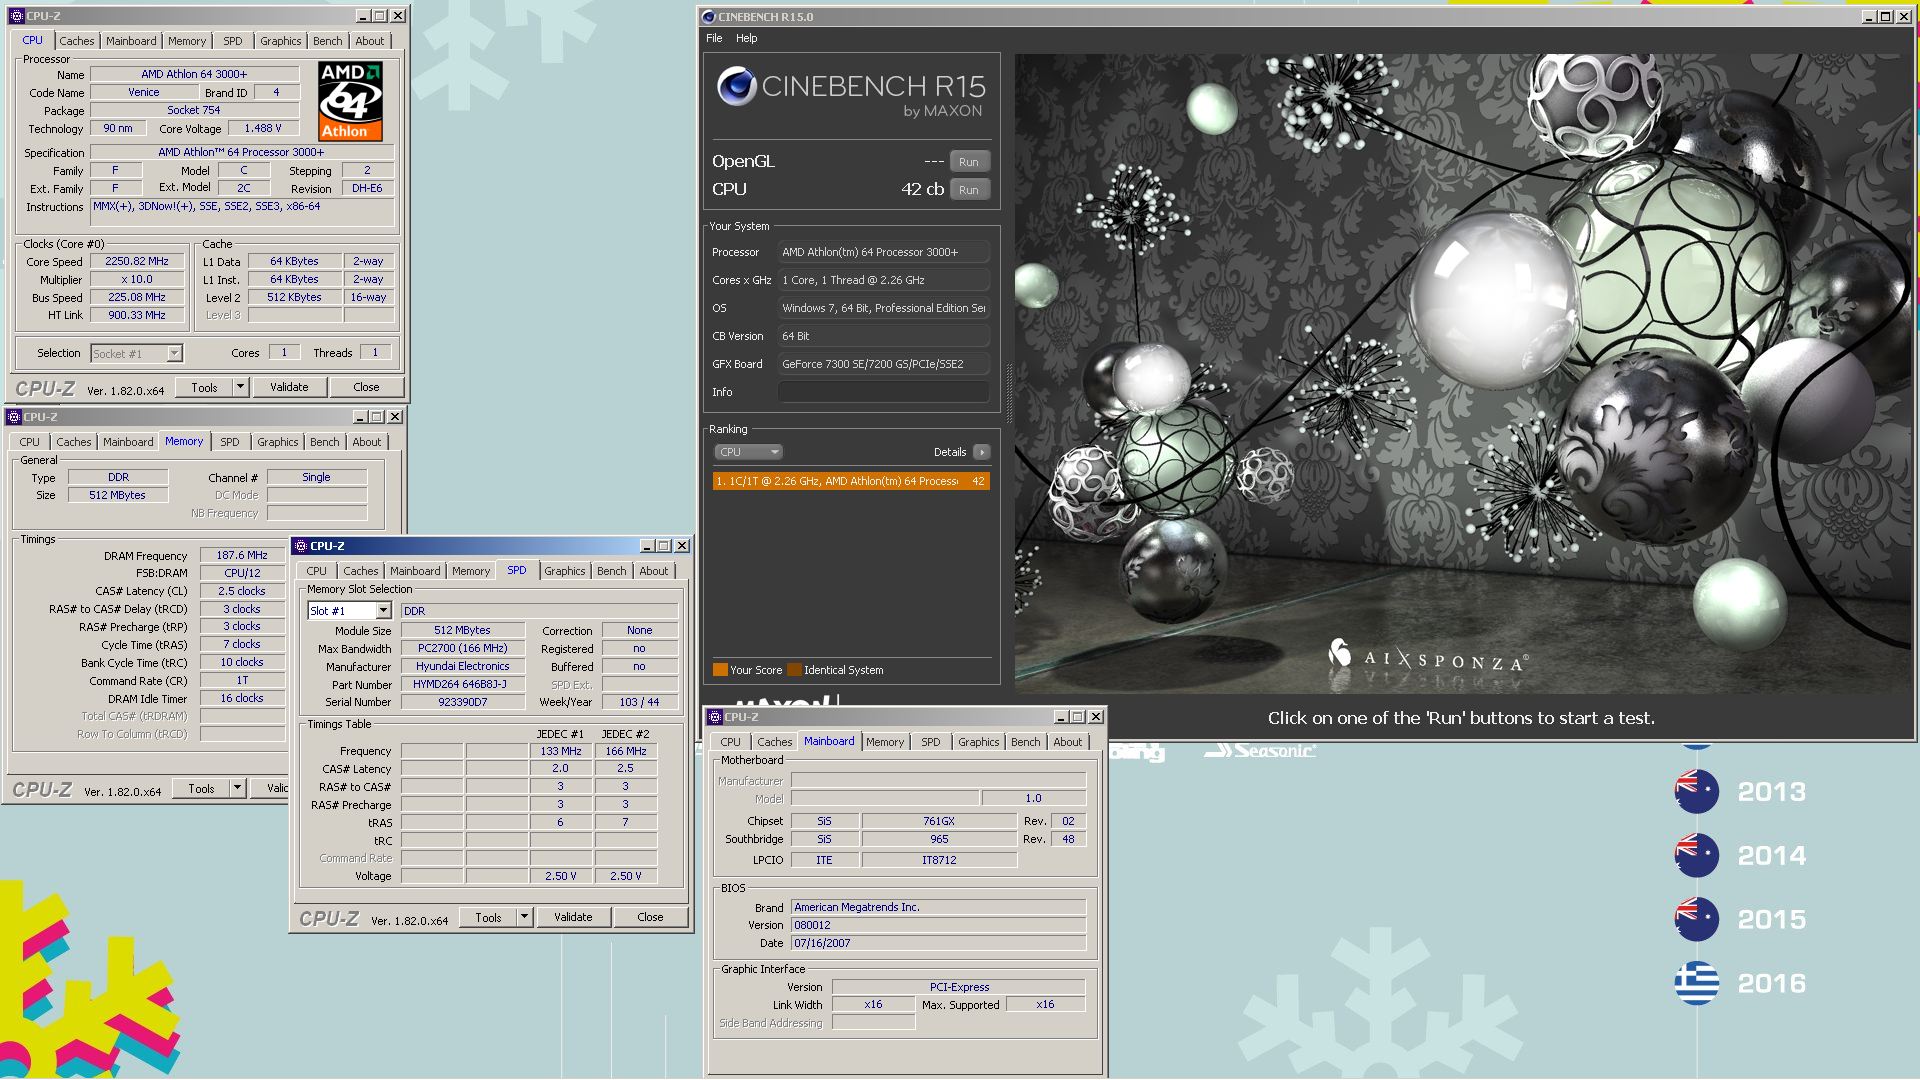Click the Your Score orange legend swatch
Screen dimensions: 1920x1080
coord(720,670)
